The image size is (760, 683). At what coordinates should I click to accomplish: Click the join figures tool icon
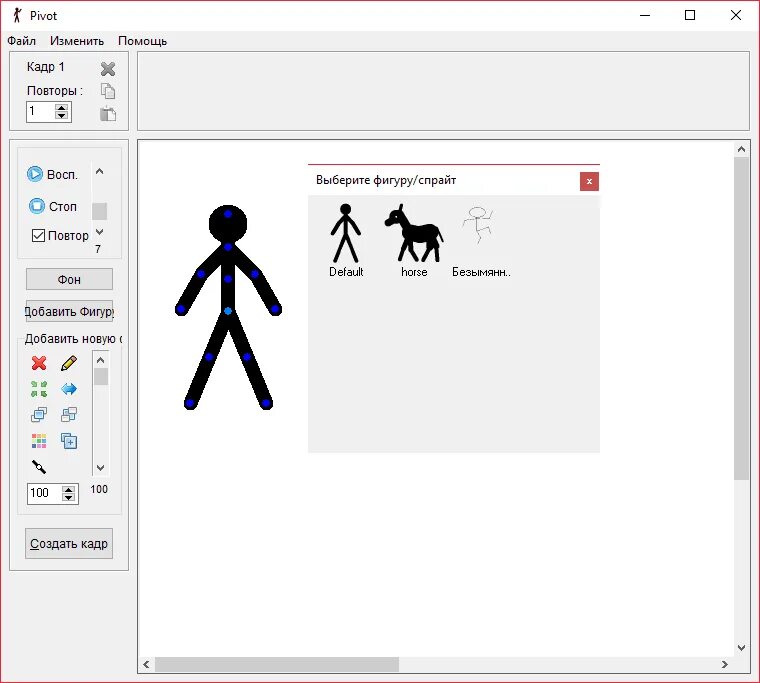pyautogui.click(x=39, y=467)
